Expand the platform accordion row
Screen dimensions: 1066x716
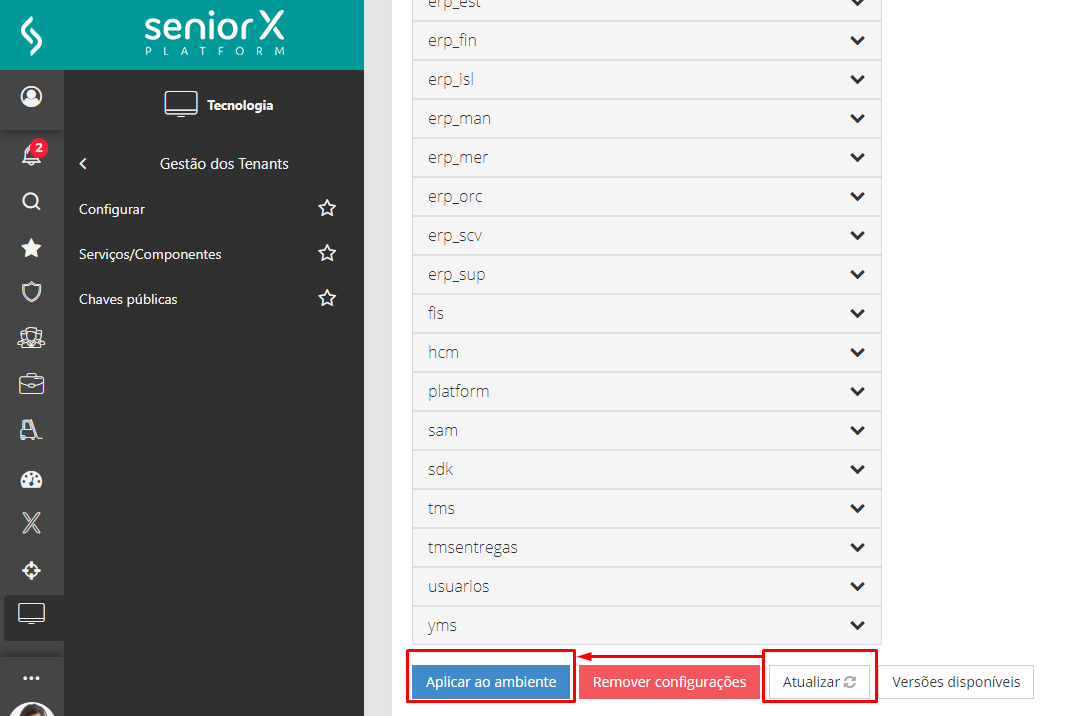pos(856,391)
